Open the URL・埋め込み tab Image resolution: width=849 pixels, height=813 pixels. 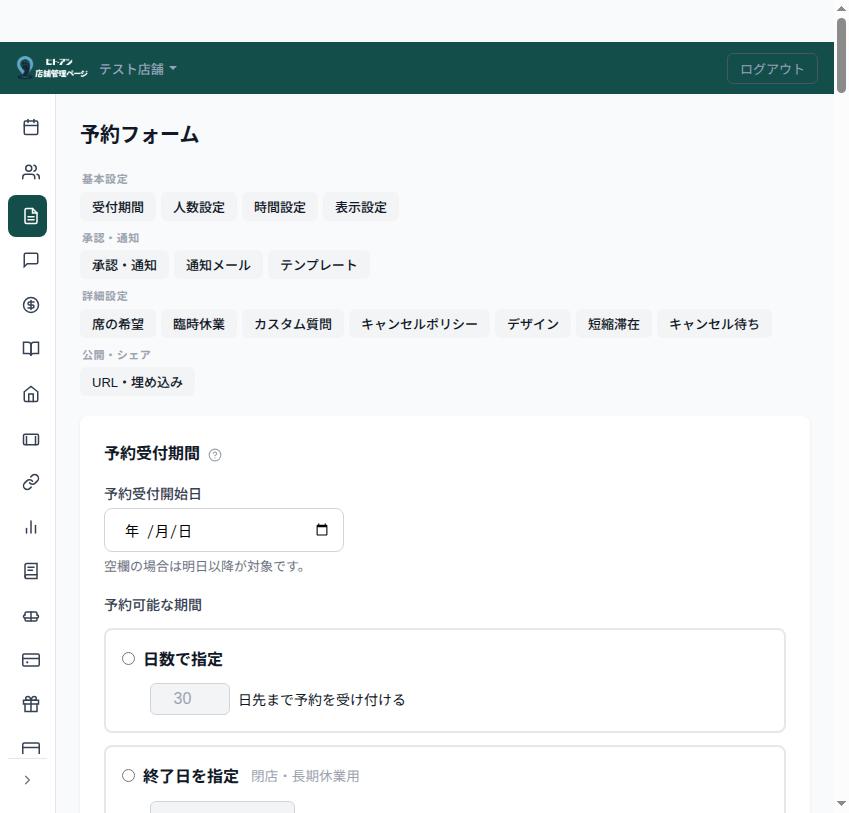[x=138, y=383]
